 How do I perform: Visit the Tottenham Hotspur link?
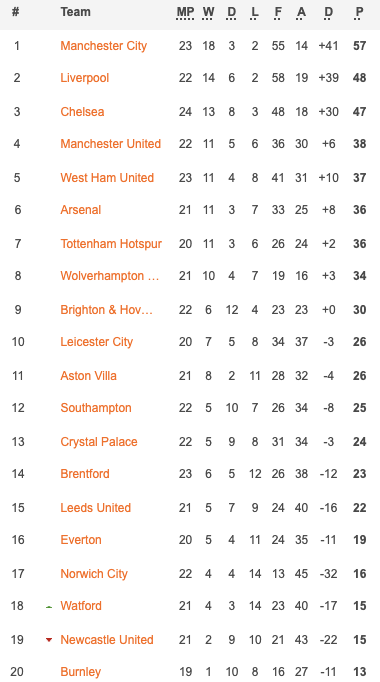[111, 244]
